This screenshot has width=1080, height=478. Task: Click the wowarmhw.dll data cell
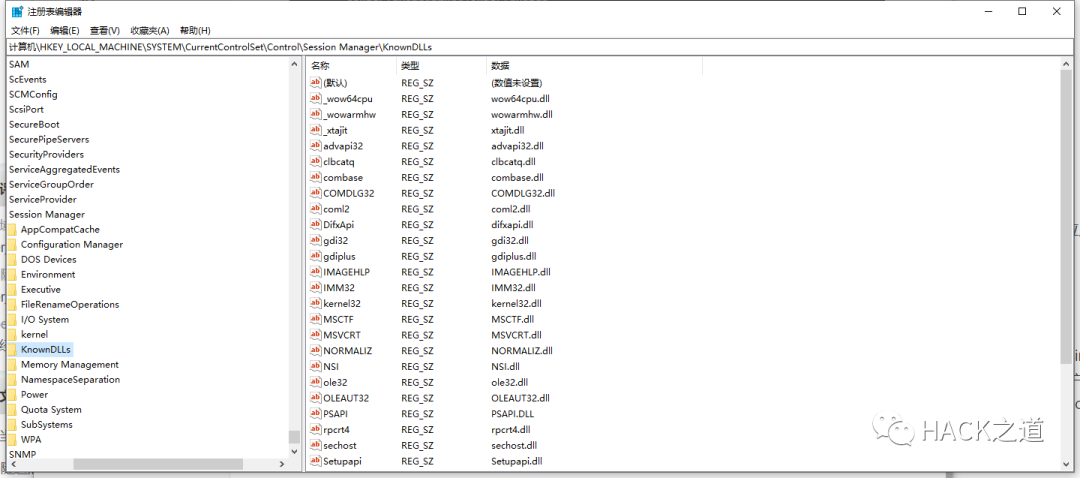pyautogui.click(x=521, y=114)
